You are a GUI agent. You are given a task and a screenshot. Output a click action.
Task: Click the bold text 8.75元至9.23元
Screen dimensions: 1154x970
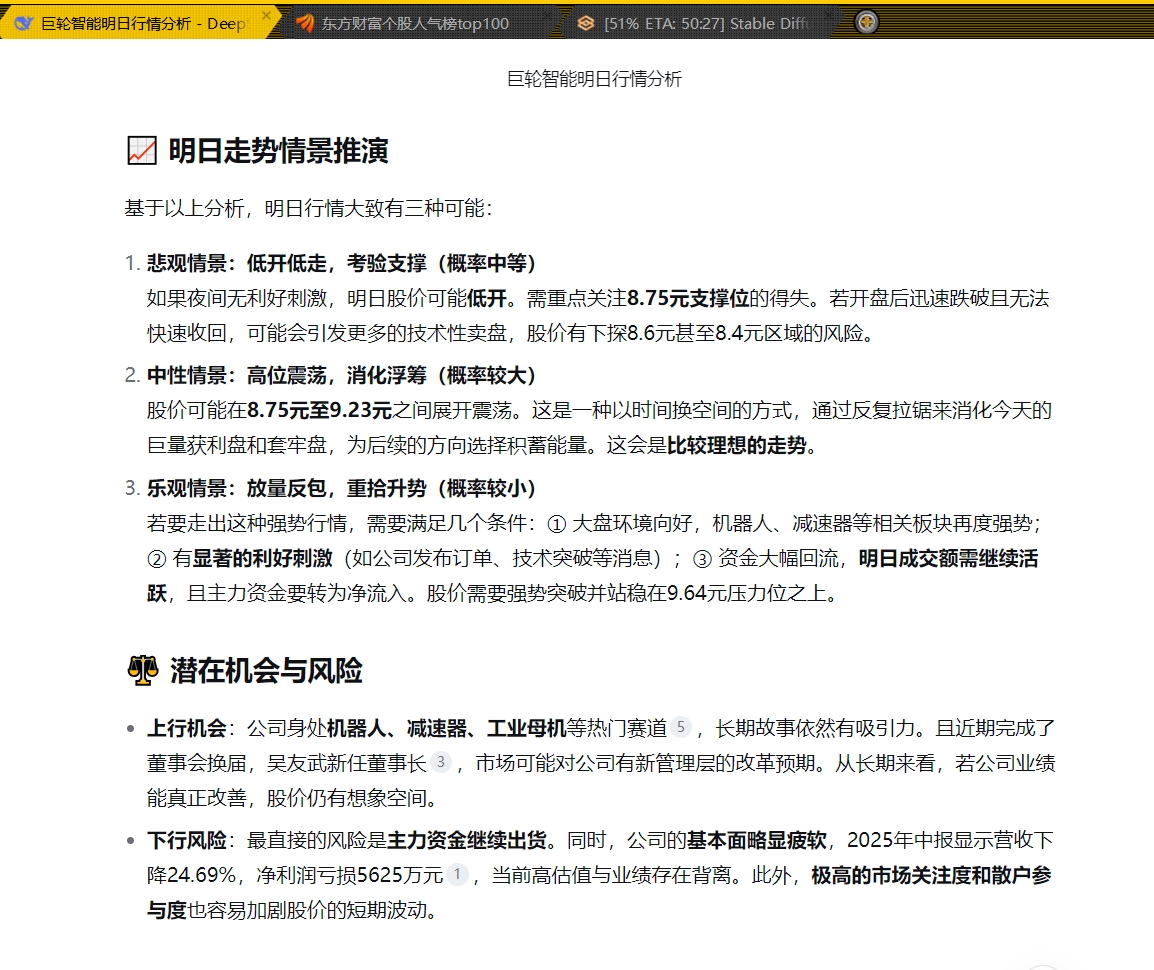(319, 410)
